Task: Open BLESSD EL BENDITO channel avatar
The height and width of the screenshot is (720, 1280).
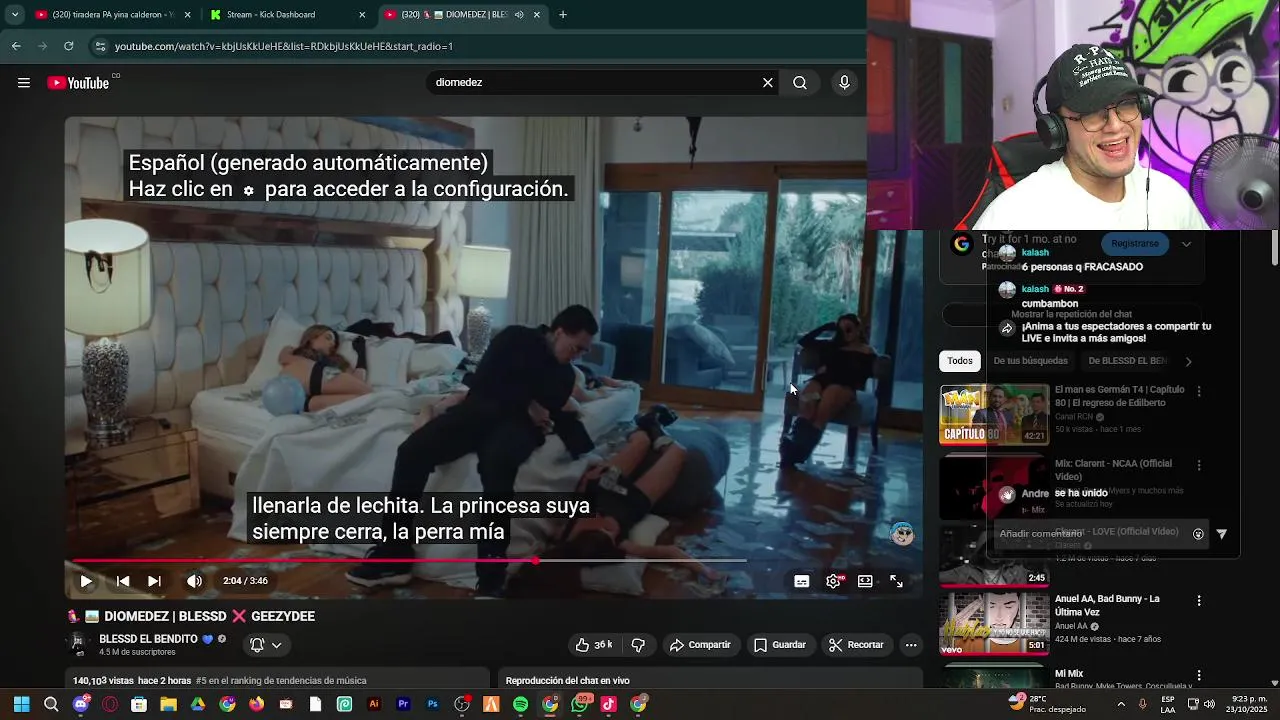Action: click(x=78, y=644)
